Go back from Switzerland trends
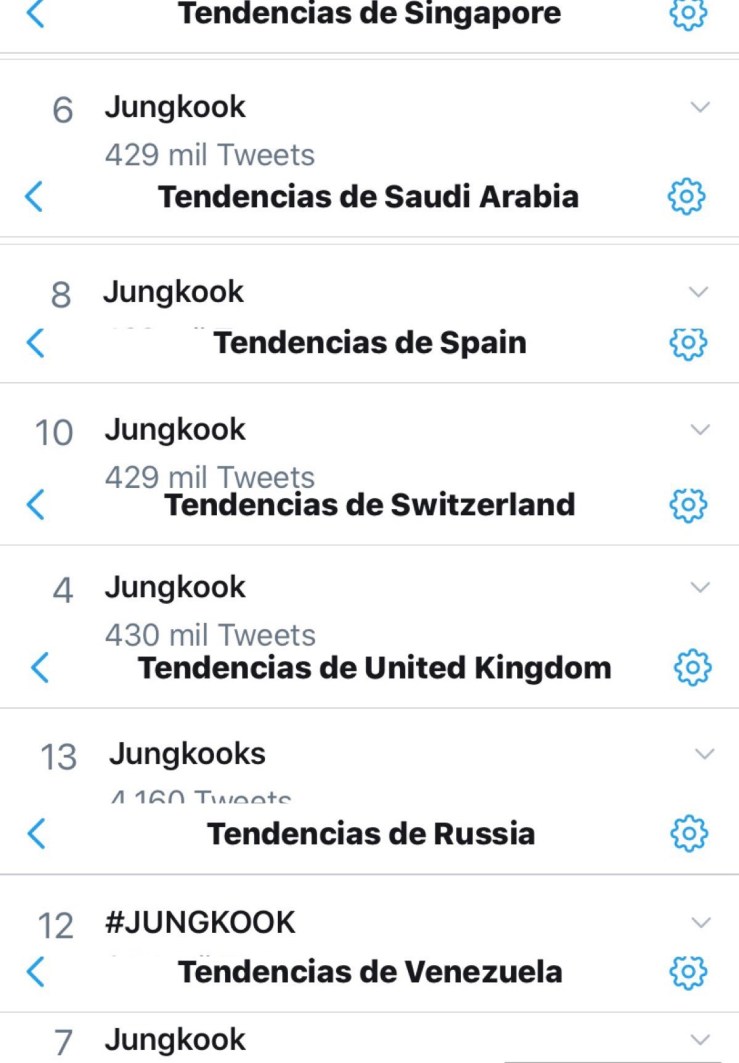Image resolution: width=739 pixels, height=1063 pixels. point(35,503)
